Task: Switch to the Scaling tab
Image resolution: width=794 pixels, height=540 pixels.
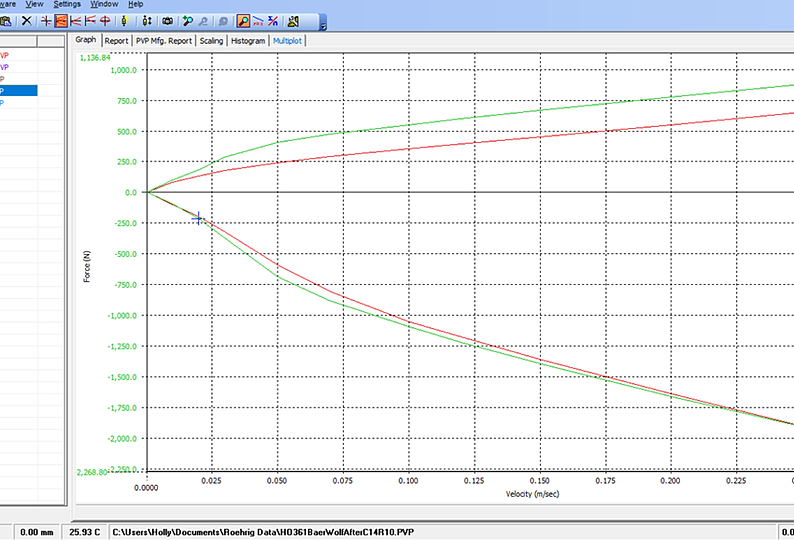Action: (x=211, y=41)
